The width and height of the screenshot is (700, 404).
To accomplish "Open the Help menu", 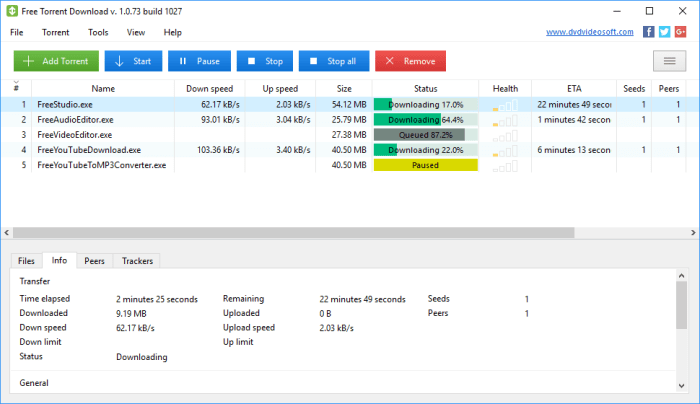I will point(172,32).
